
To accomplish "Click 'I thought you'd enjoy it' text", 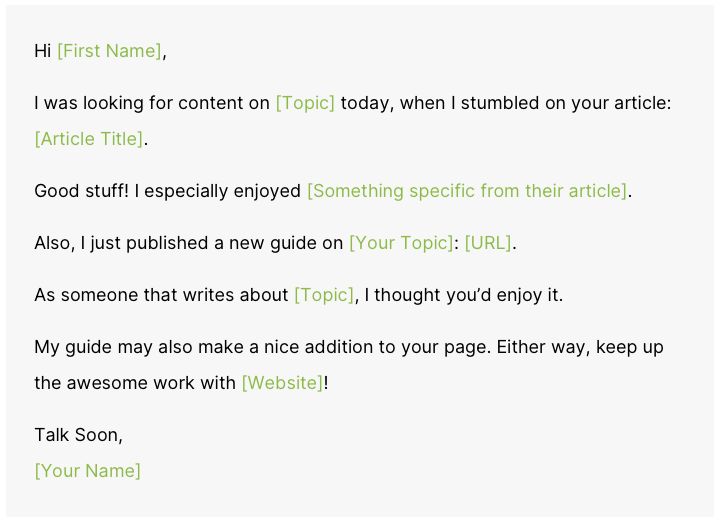I will tap(463, 295).
